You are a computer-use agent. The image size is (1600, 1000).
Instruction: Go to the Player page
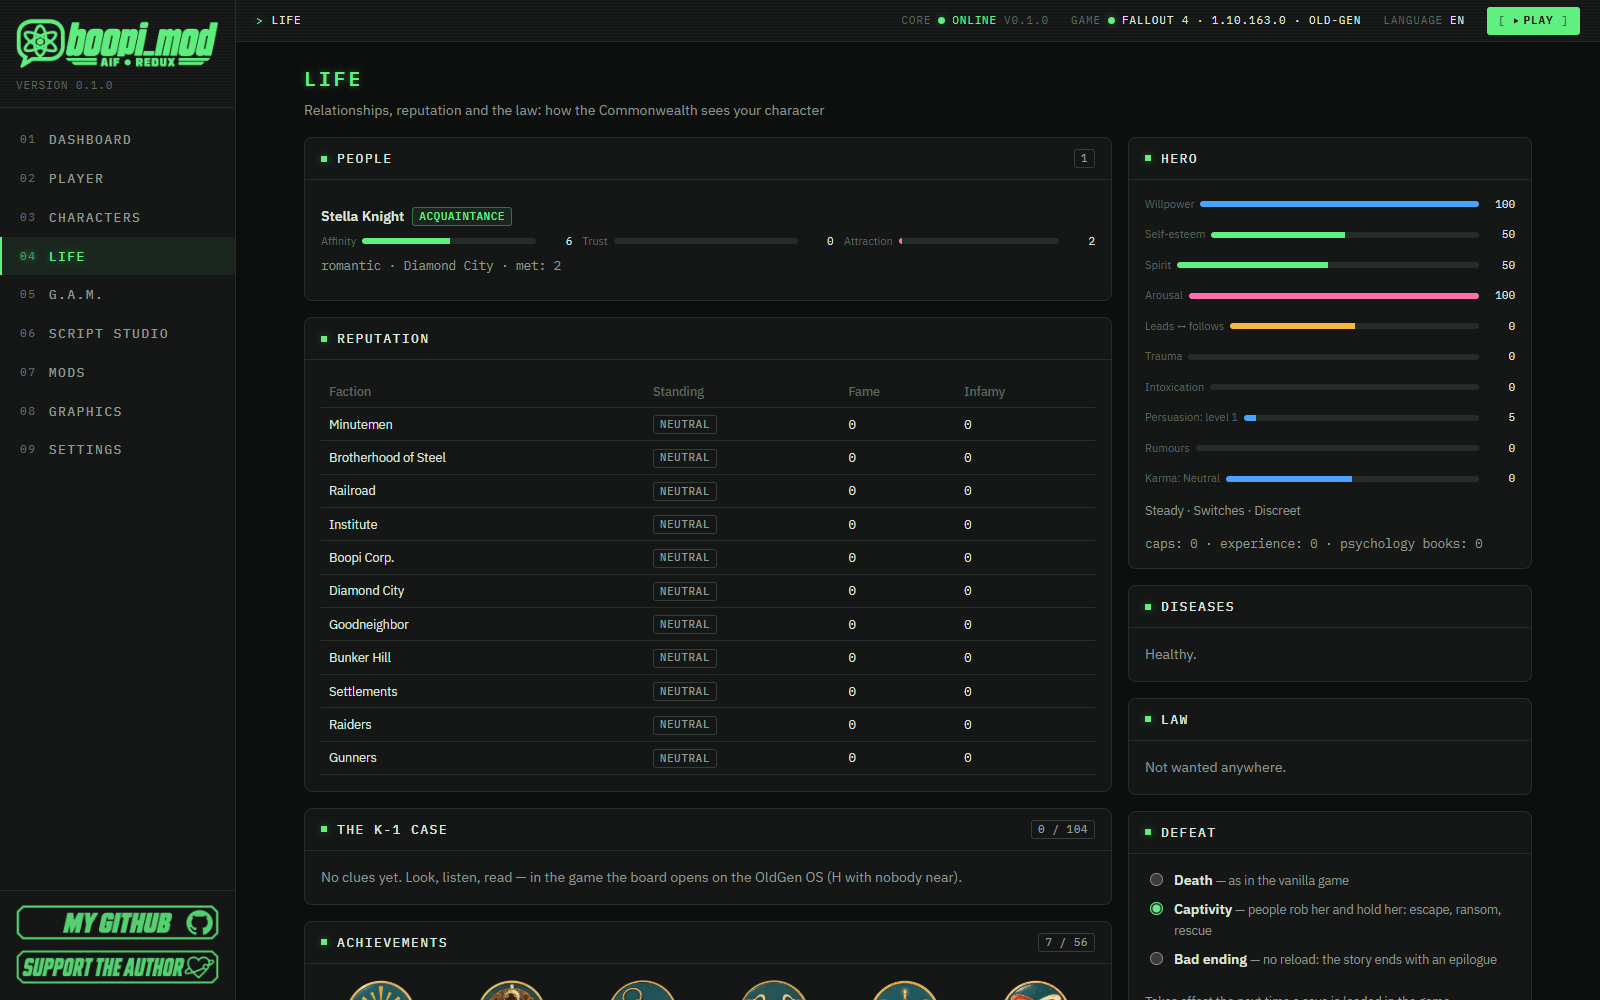click(117, 179)
